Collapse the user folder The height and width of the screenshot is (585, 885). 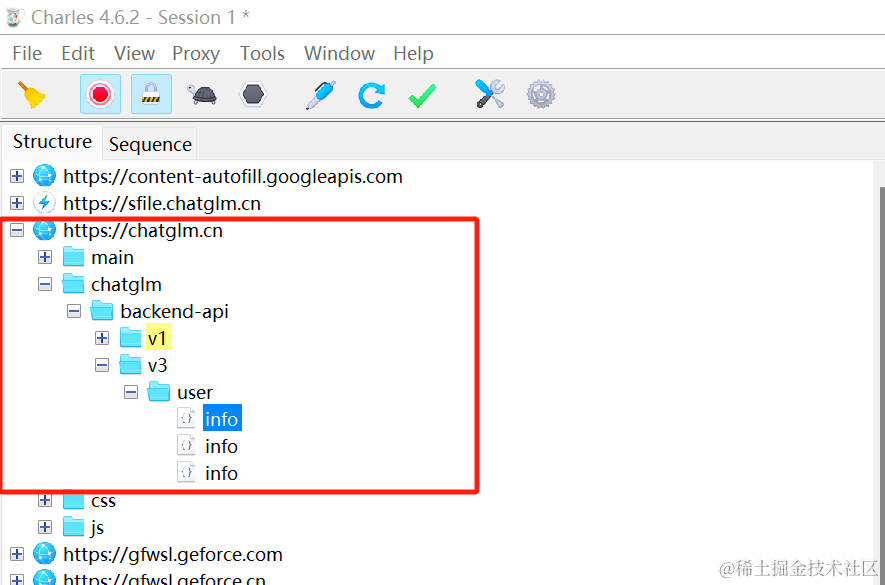coord(131,392)
